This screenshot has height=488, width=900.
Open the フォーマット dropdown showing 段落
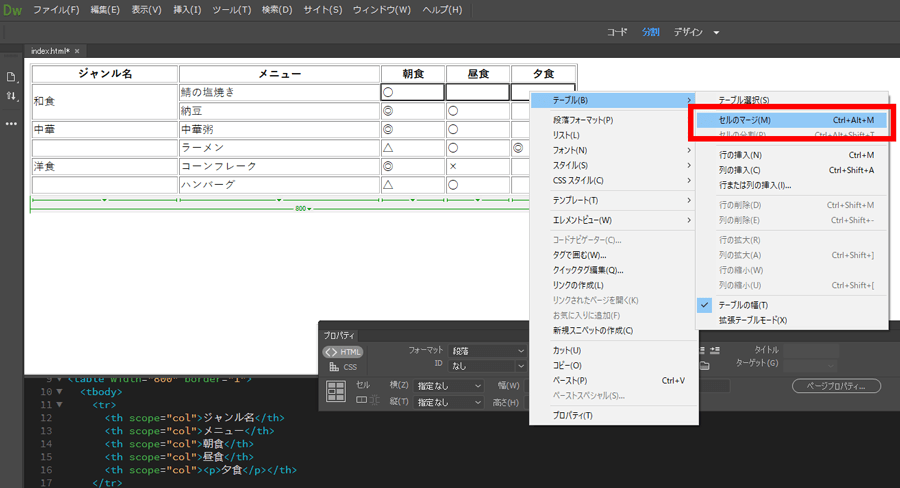pos(487,351)
